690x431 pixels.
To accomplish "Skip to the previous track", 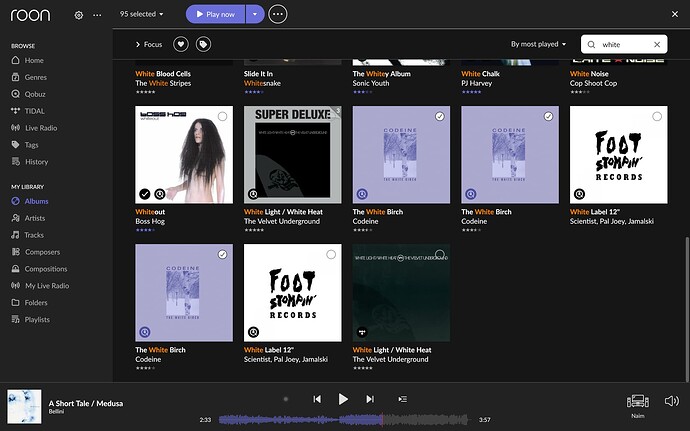I will point(317,399).
